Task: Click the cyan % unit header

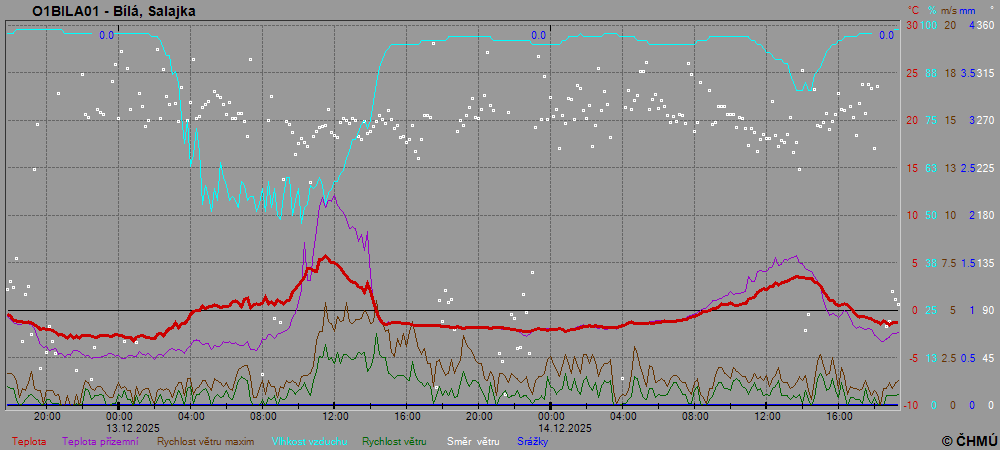Action: point(931,10)
